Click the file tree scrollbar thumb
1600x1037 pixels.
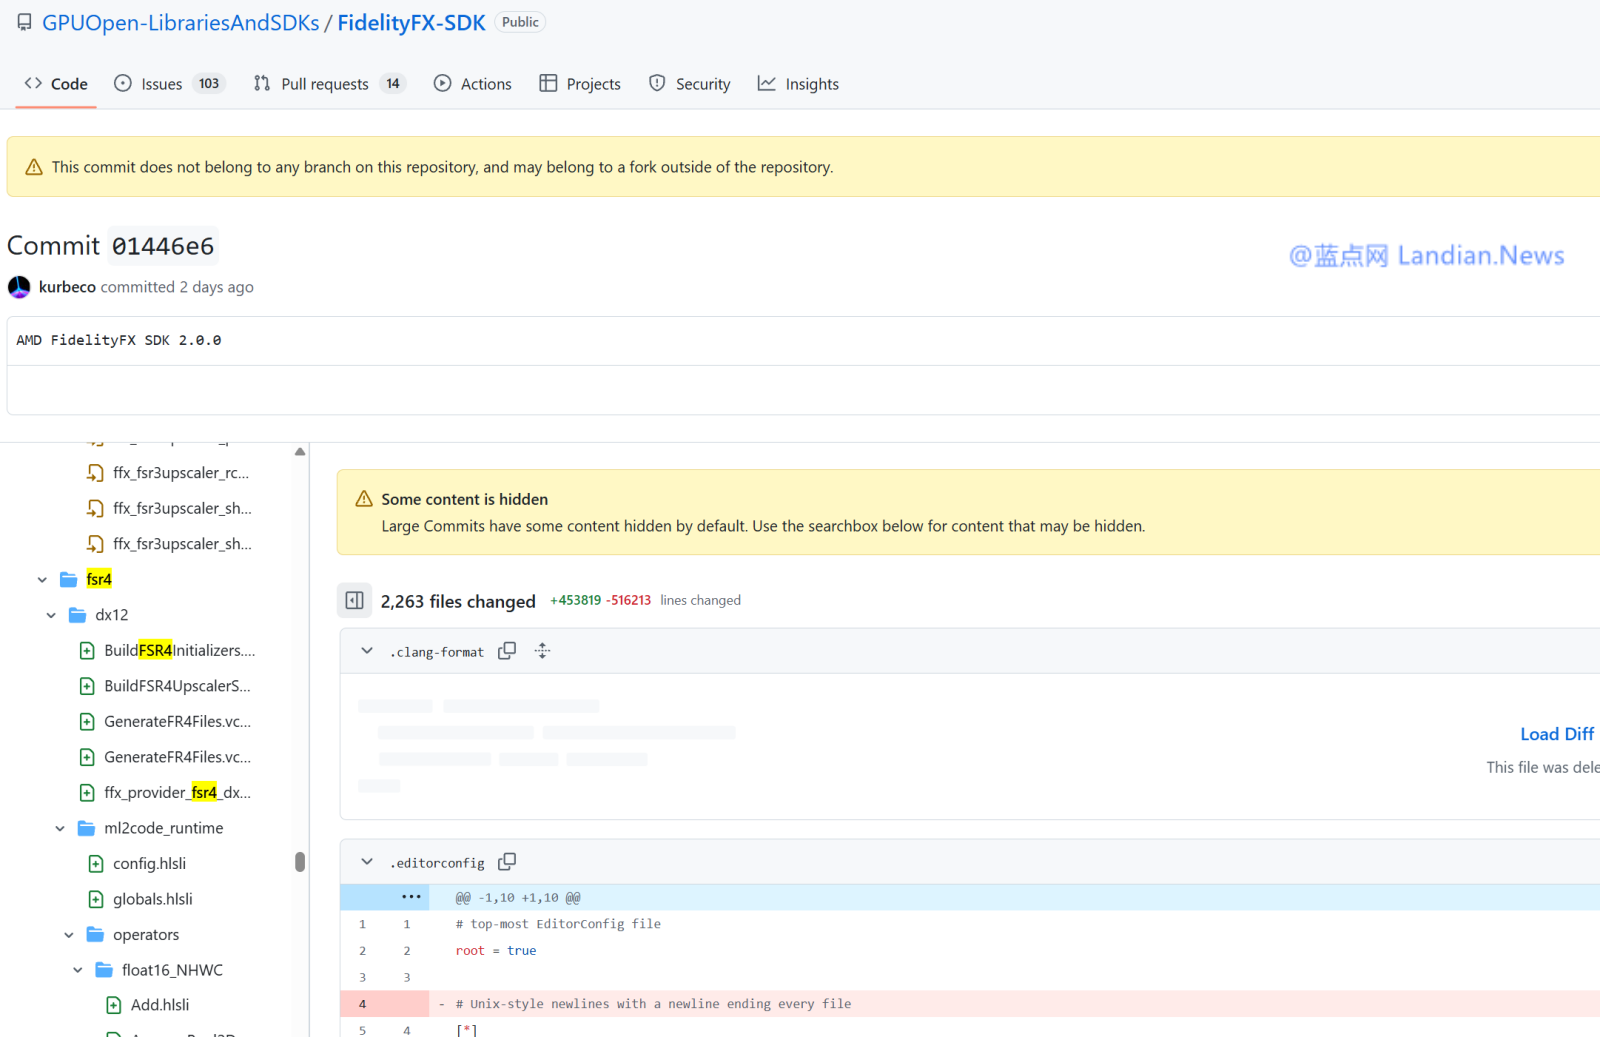pos(300,862)
